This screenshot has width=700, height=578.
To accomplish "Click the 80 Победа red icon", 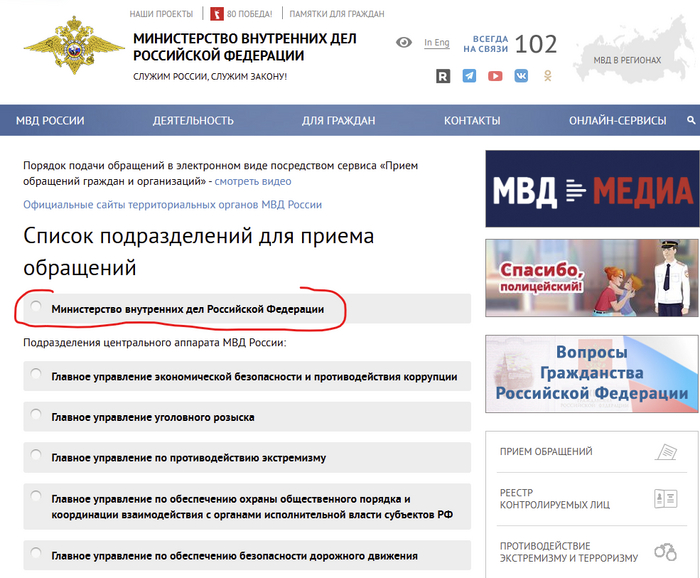I will pos(217,14).
